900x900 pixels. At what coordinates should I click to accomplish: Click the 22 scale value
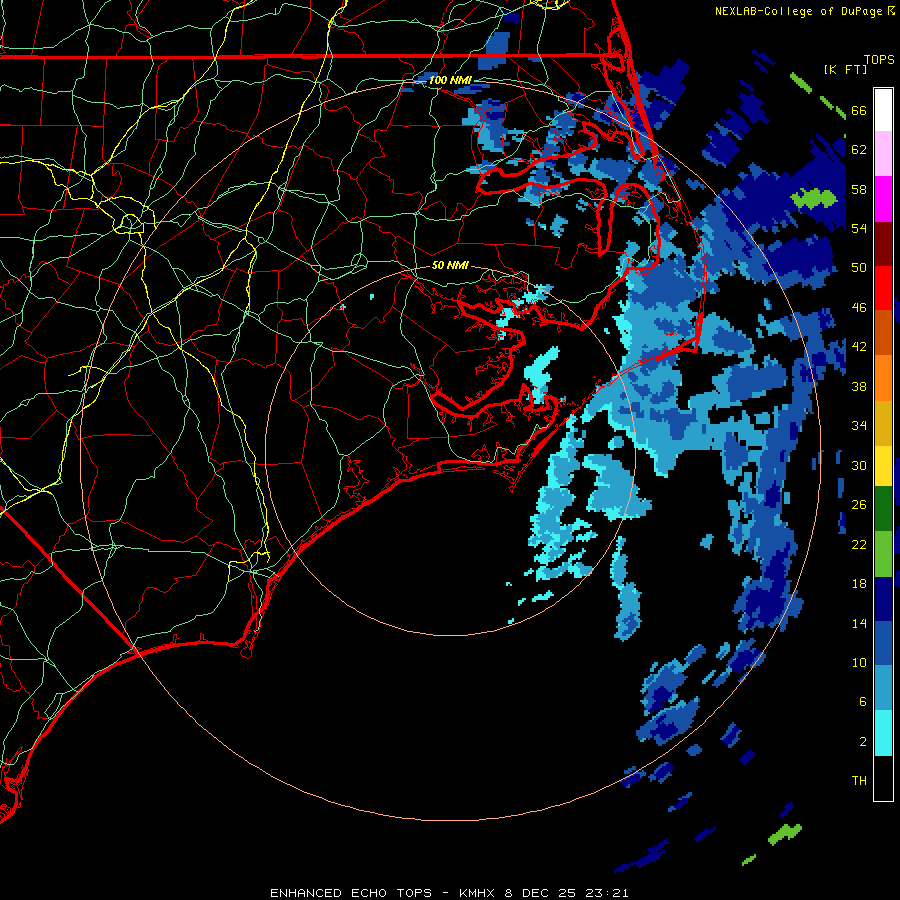click(859, 544)
